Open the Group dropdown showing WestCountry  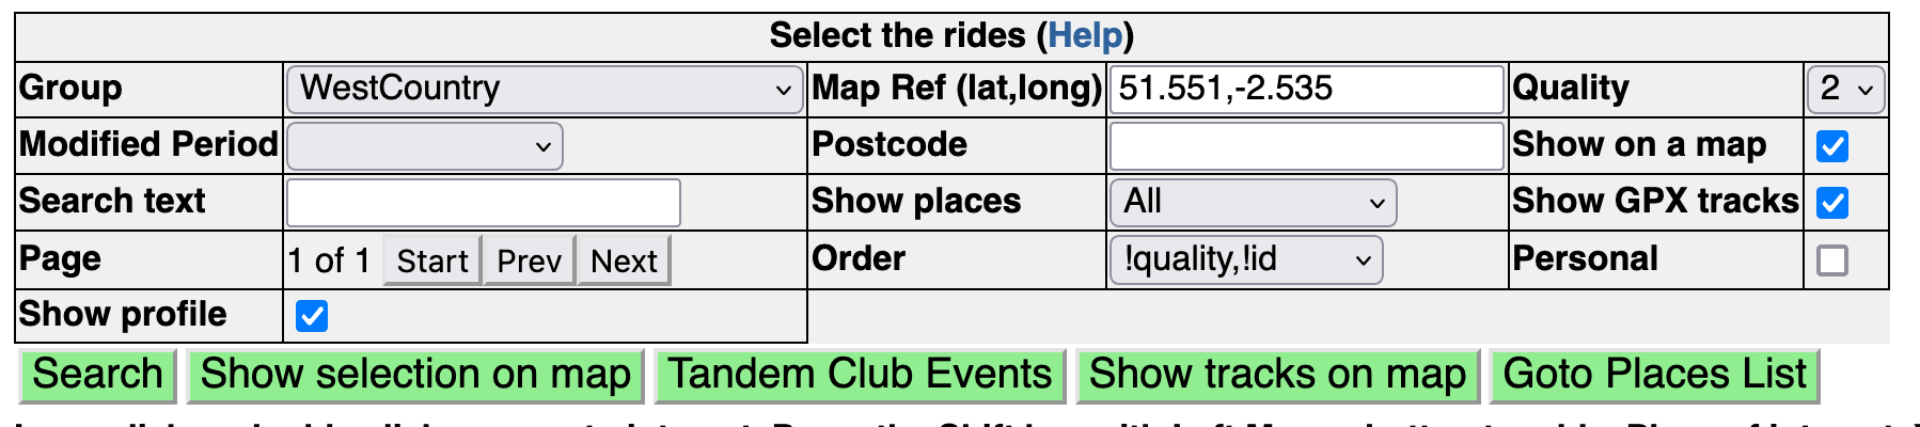click(545, 89)
